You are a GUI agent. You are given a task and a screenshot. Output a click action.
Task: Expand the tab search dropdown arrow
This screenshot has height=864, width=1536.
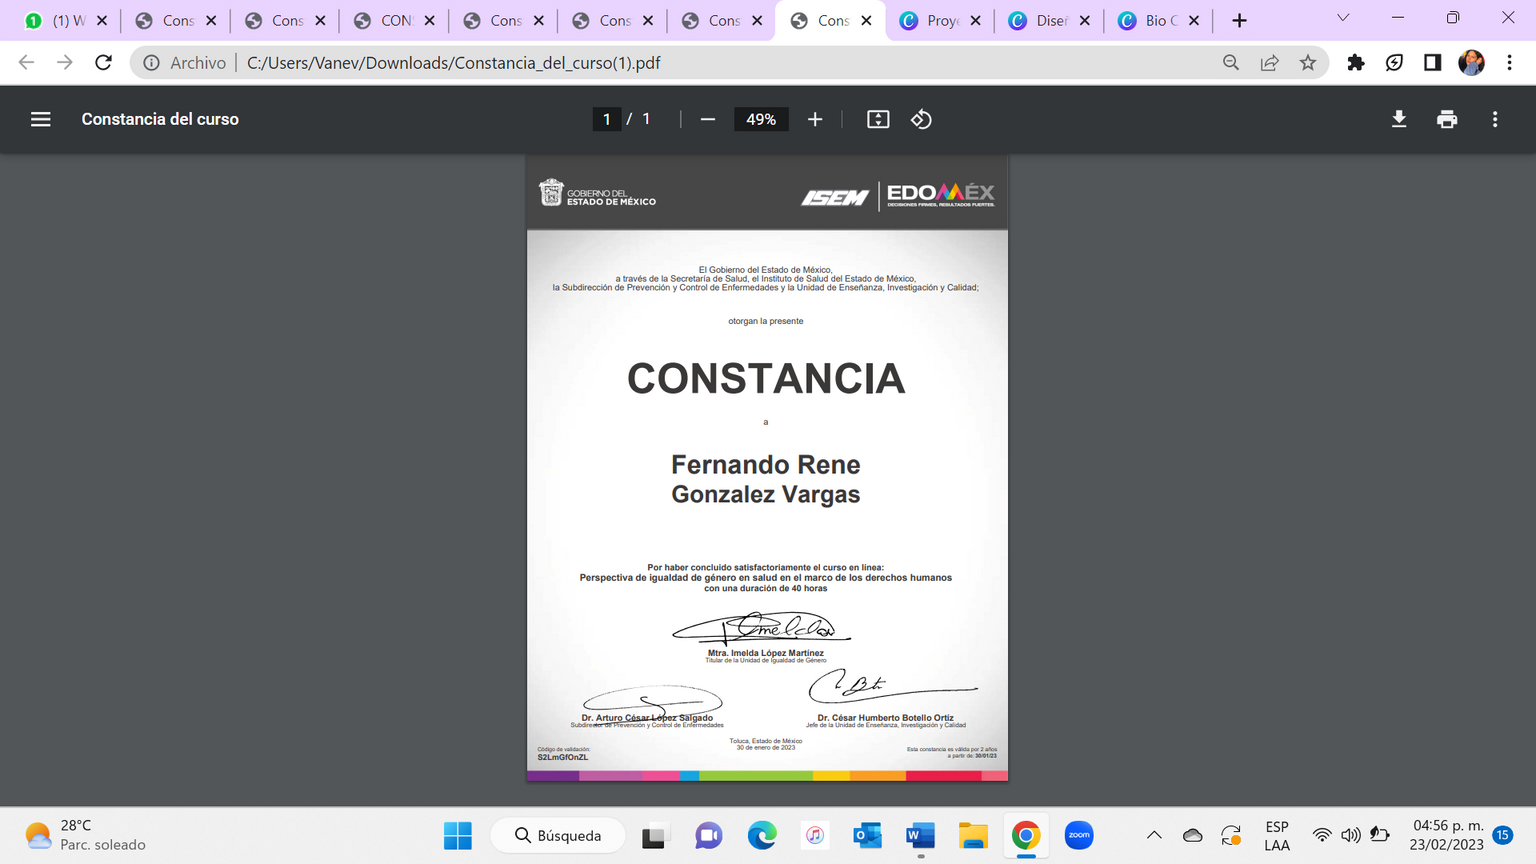point(1343,18)
